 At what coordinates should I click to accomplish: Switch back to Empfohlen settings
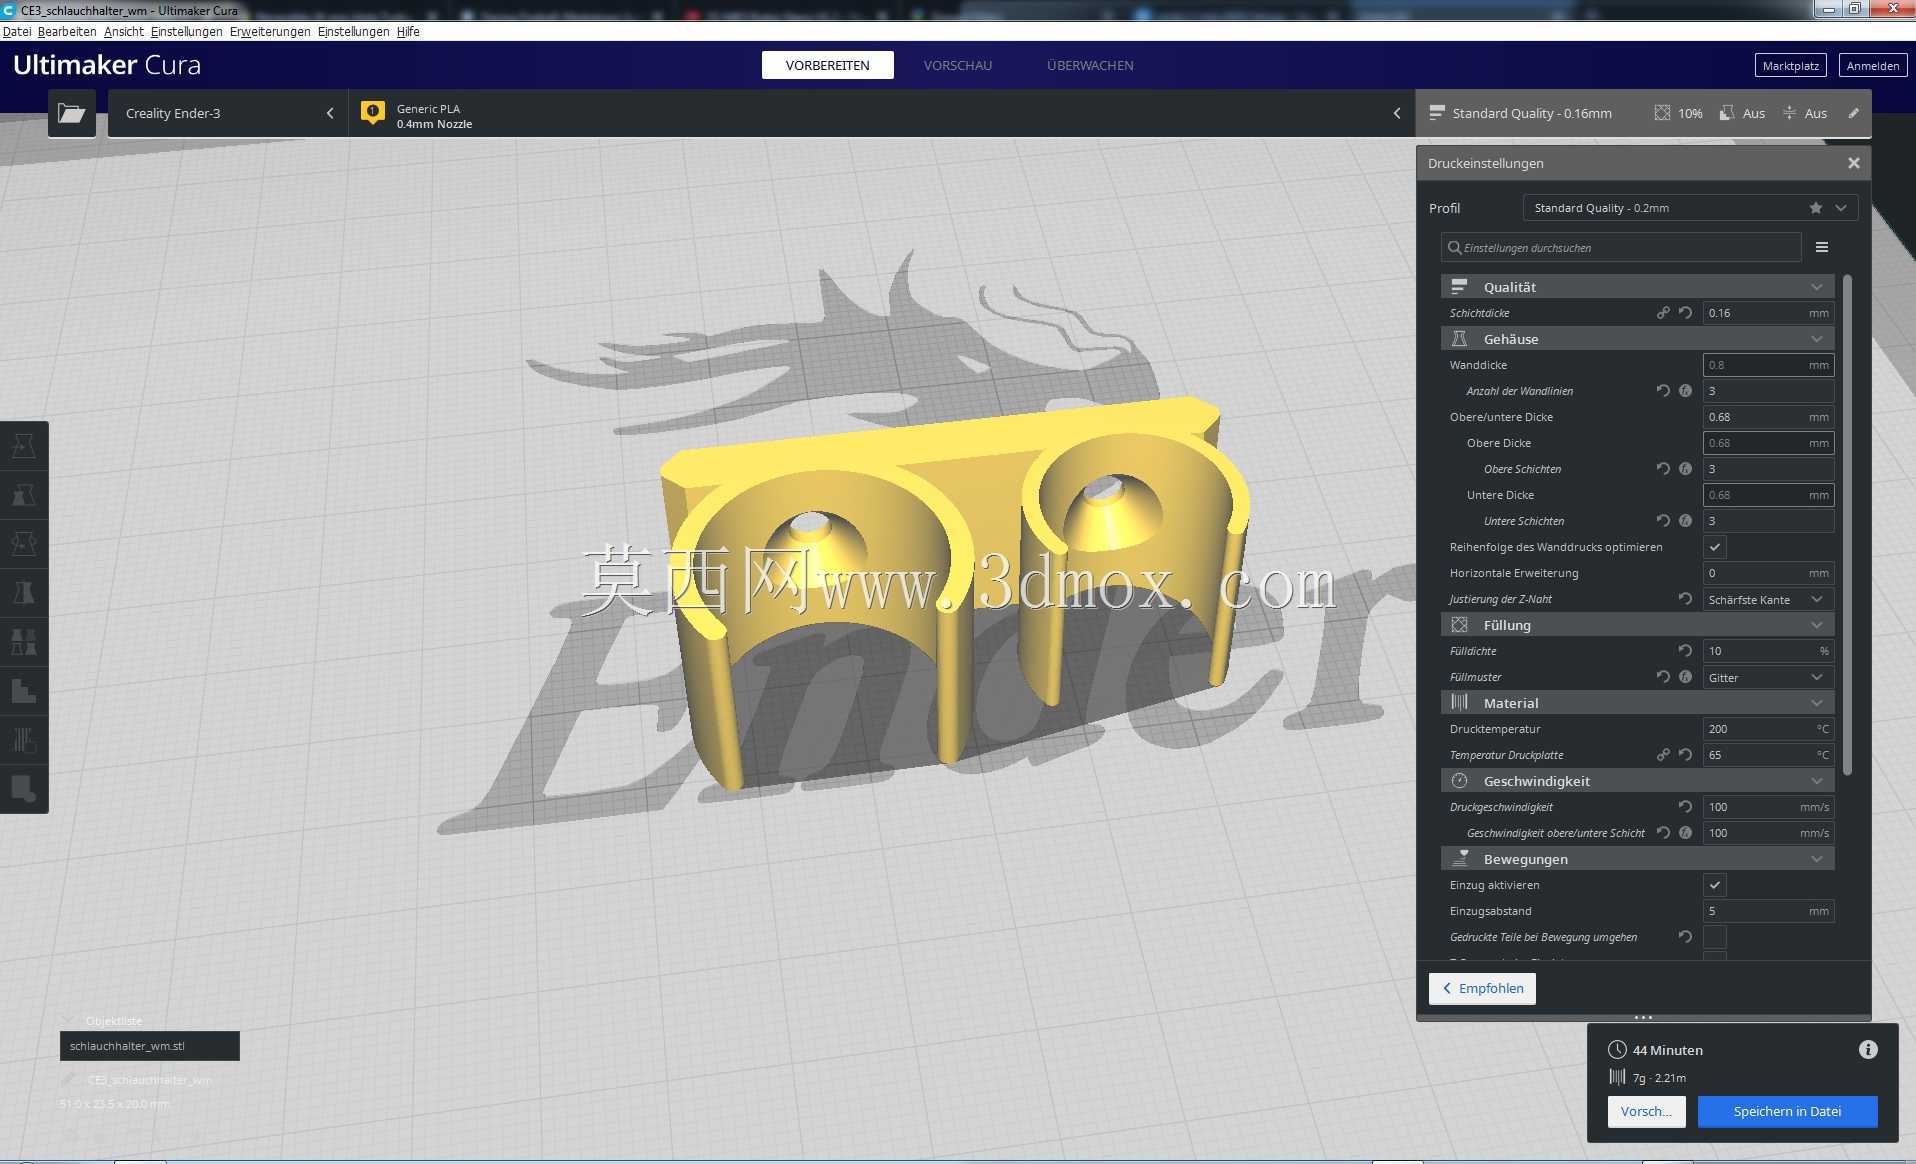1482,988
